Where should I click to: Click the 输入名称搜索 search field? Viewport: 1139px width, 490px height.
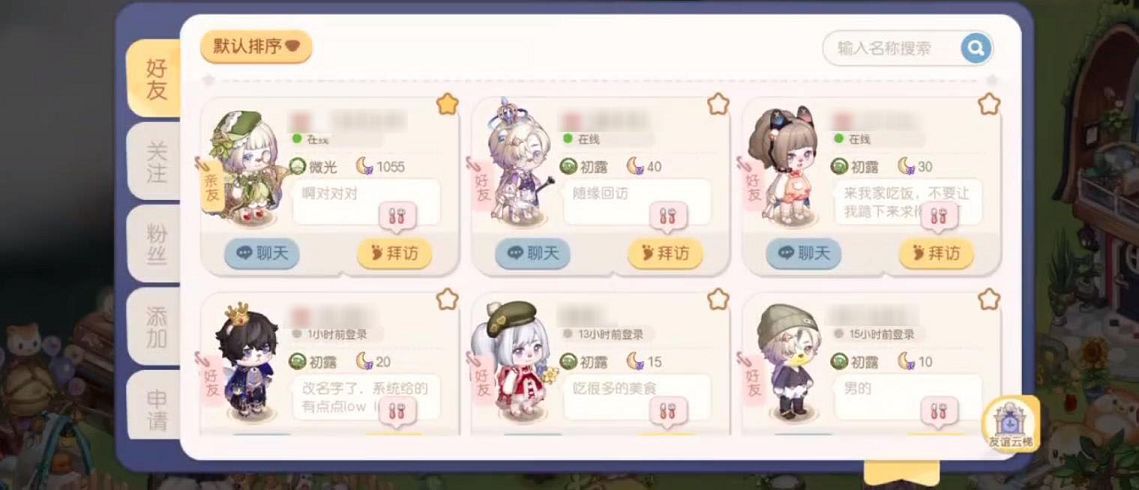click(x=892, y=49)
